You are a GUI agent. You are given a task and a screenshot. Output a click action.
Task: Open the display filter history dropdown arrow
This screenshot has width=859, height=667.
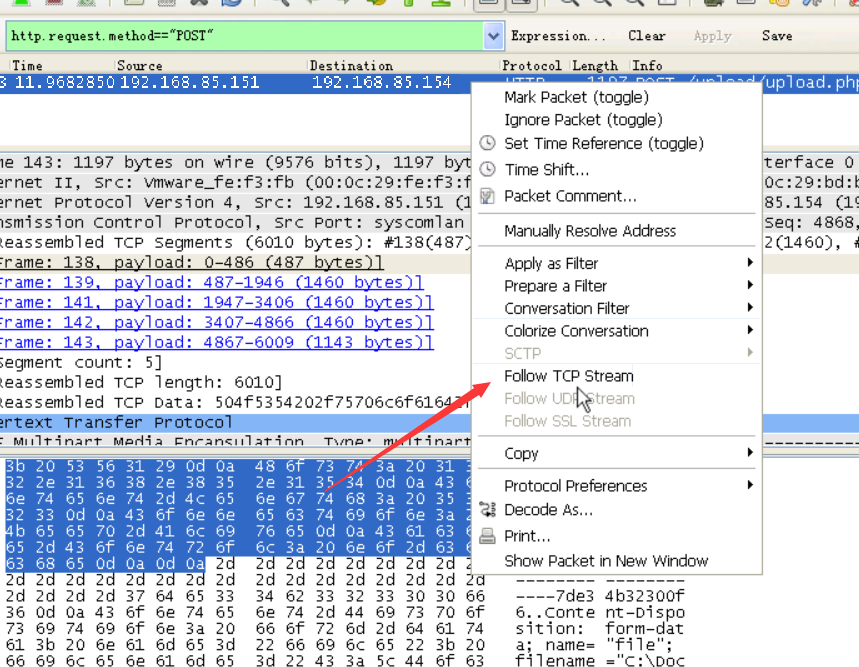[x=493, y=36]
